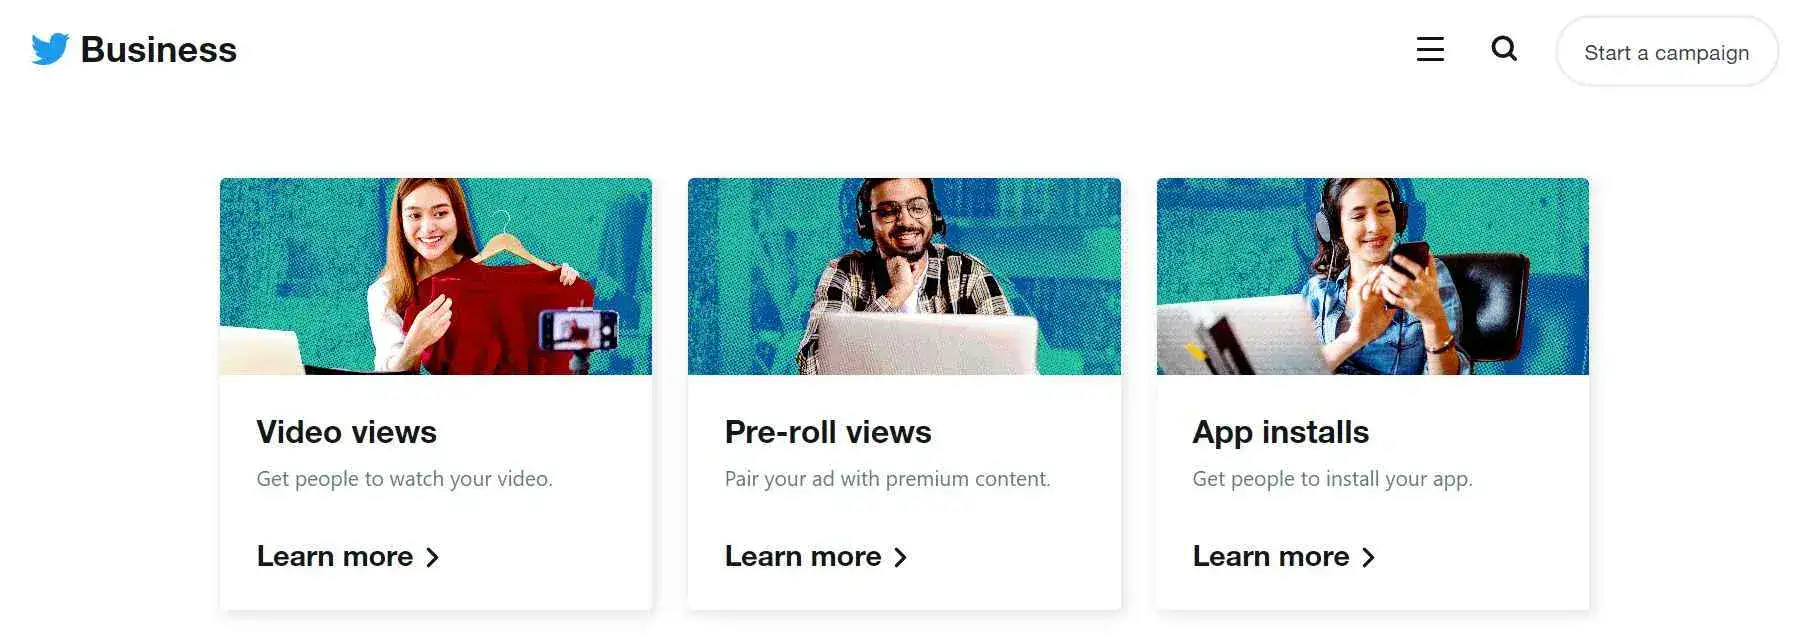
Task: Click the Business header text
Action: (158, 49)
